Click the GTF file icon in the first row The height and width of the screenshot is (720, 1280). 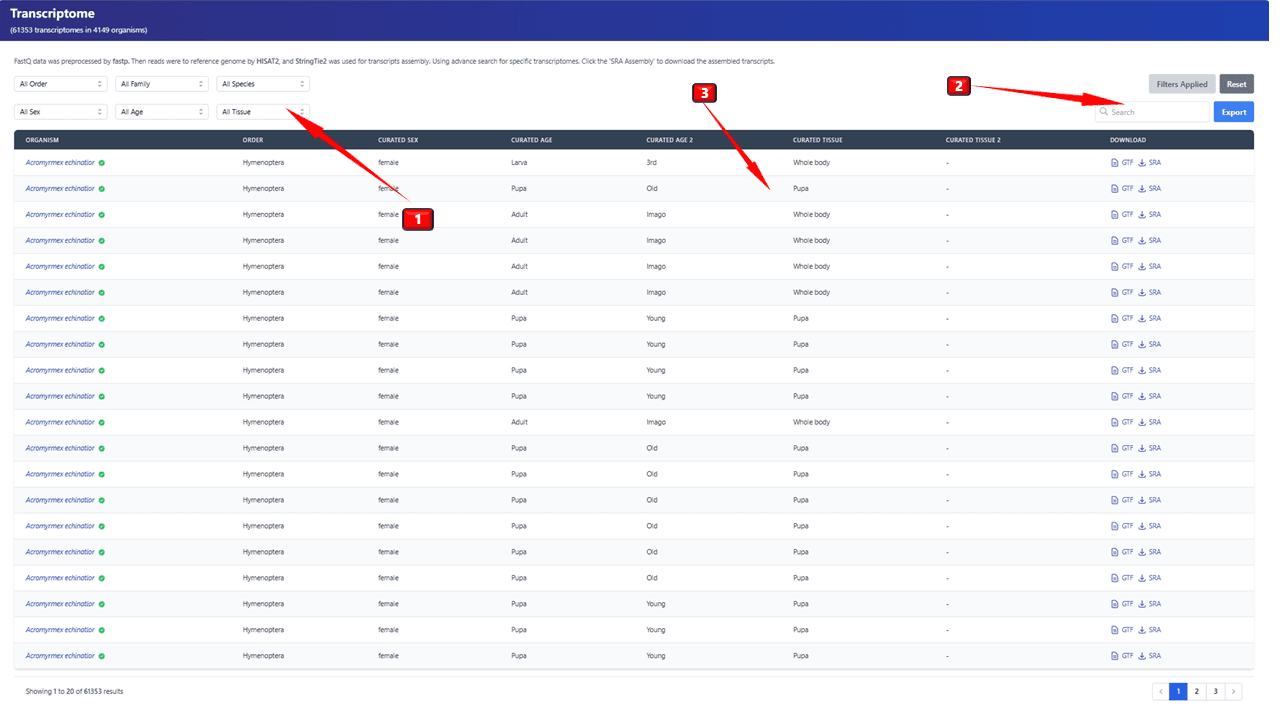[1115, 162]
